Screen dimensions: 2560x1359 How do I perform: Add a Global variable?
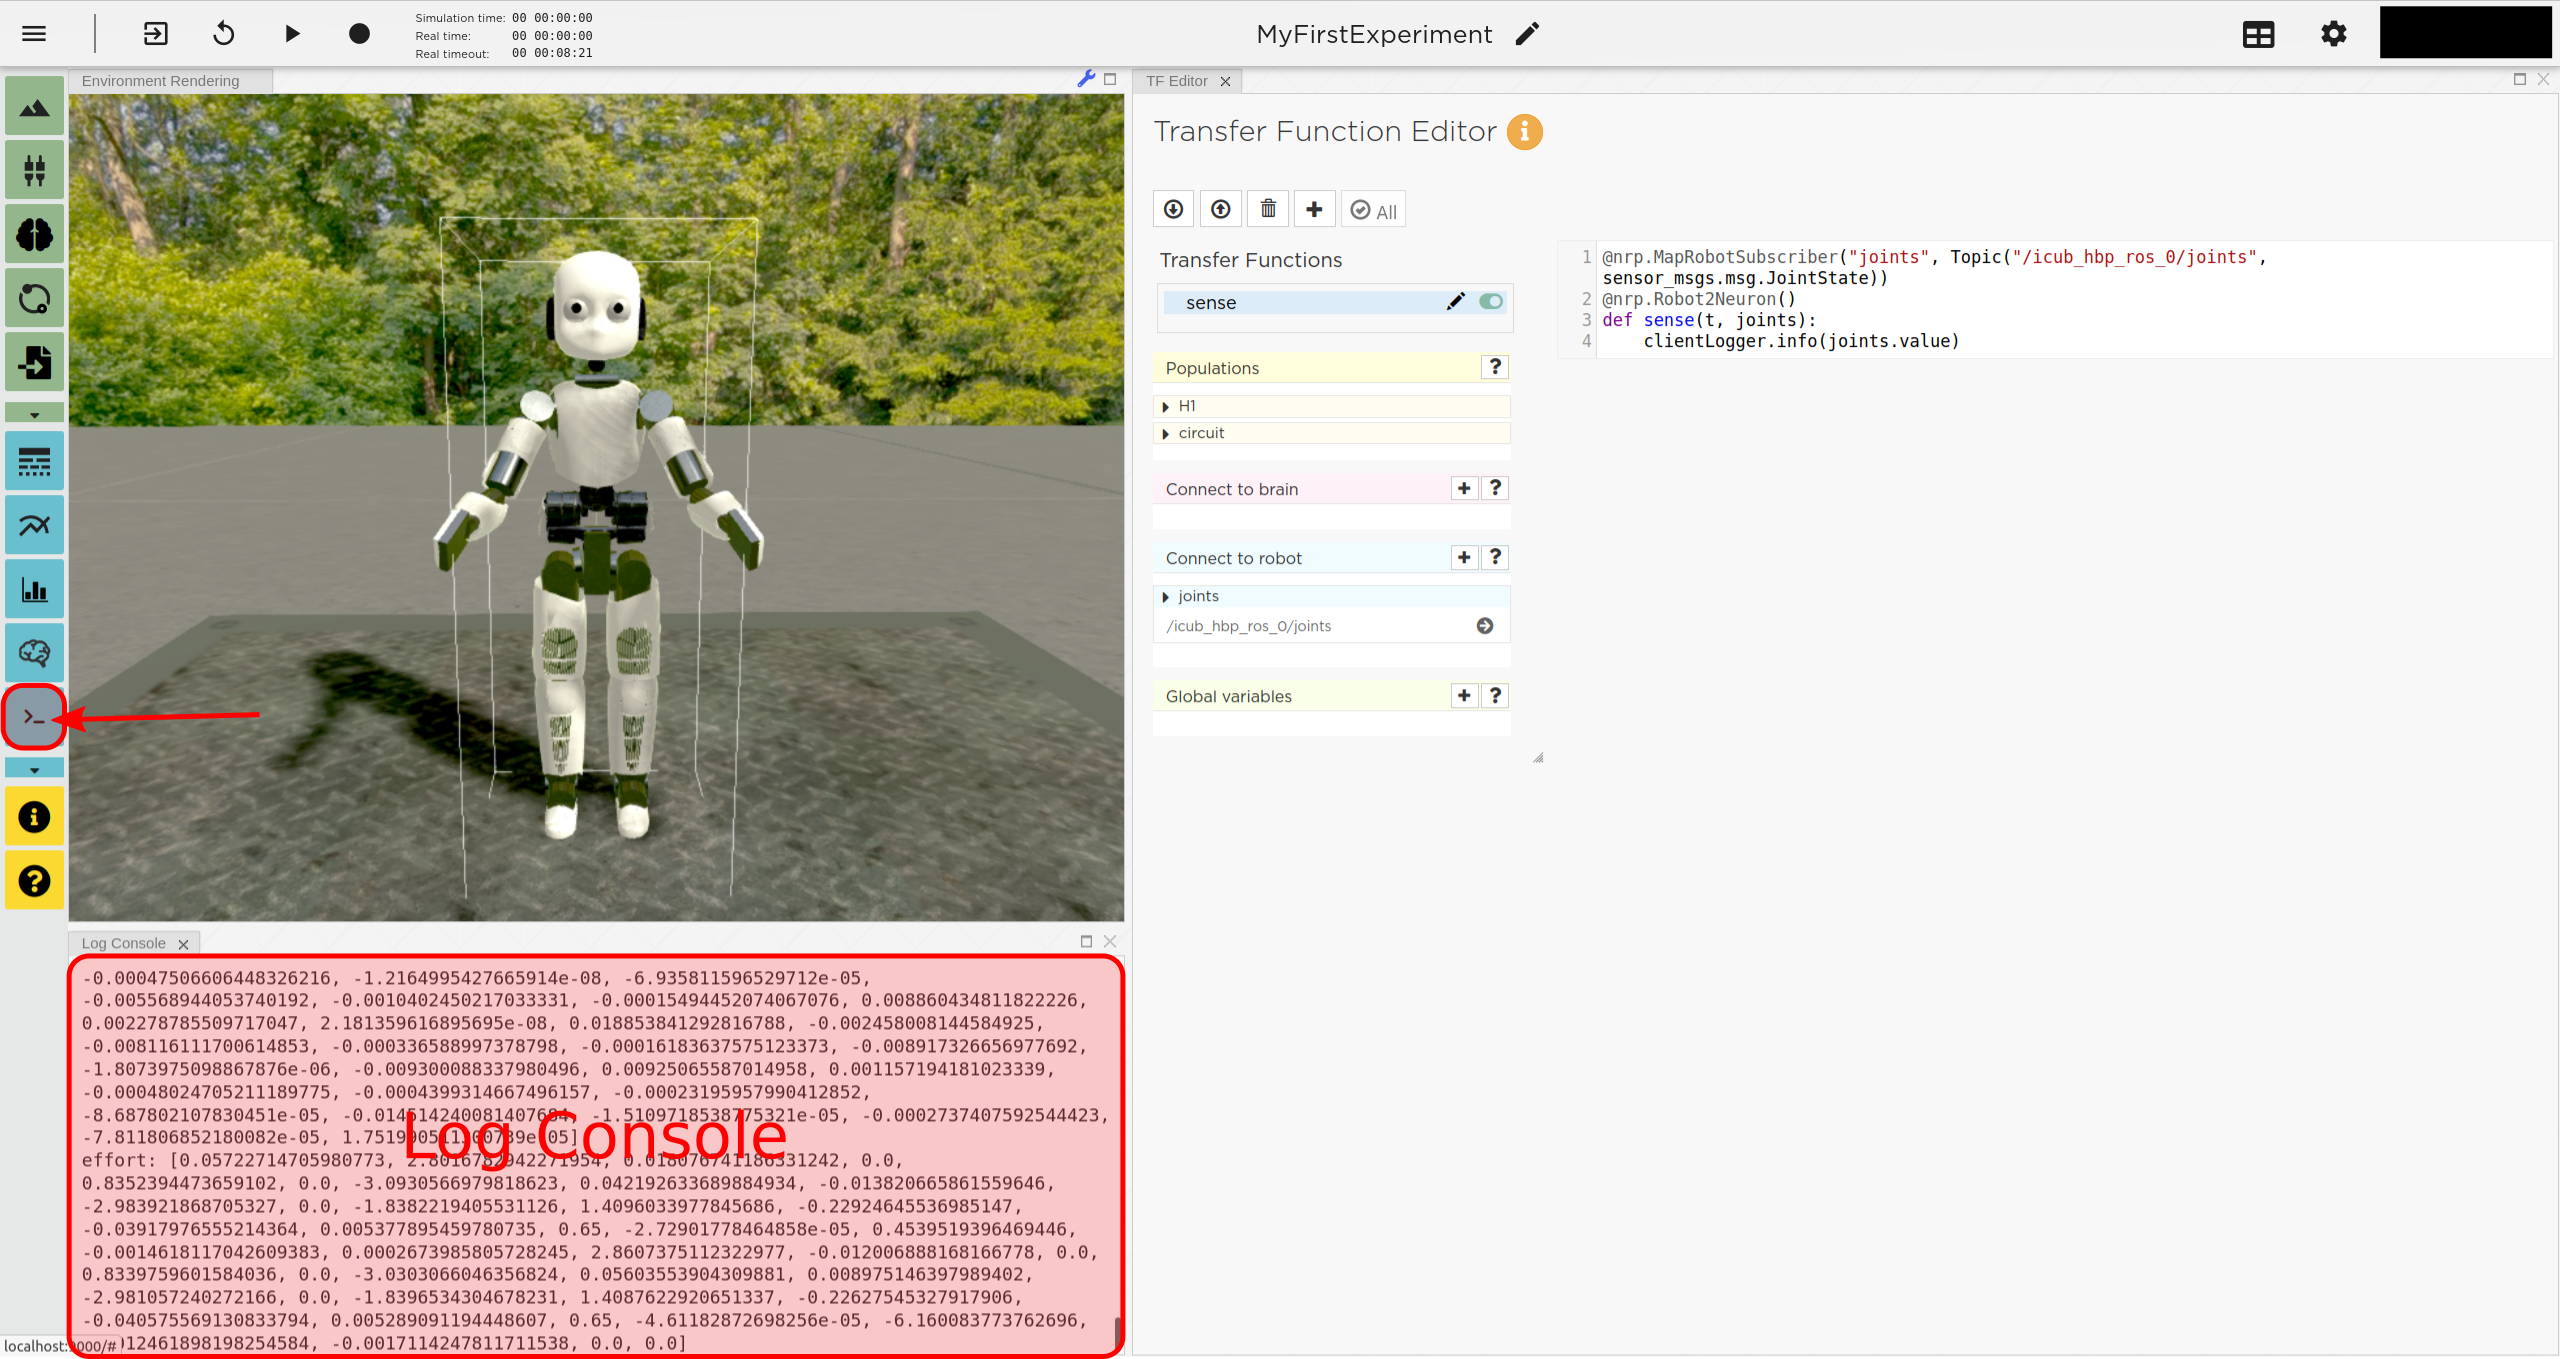pos(1464,695)
